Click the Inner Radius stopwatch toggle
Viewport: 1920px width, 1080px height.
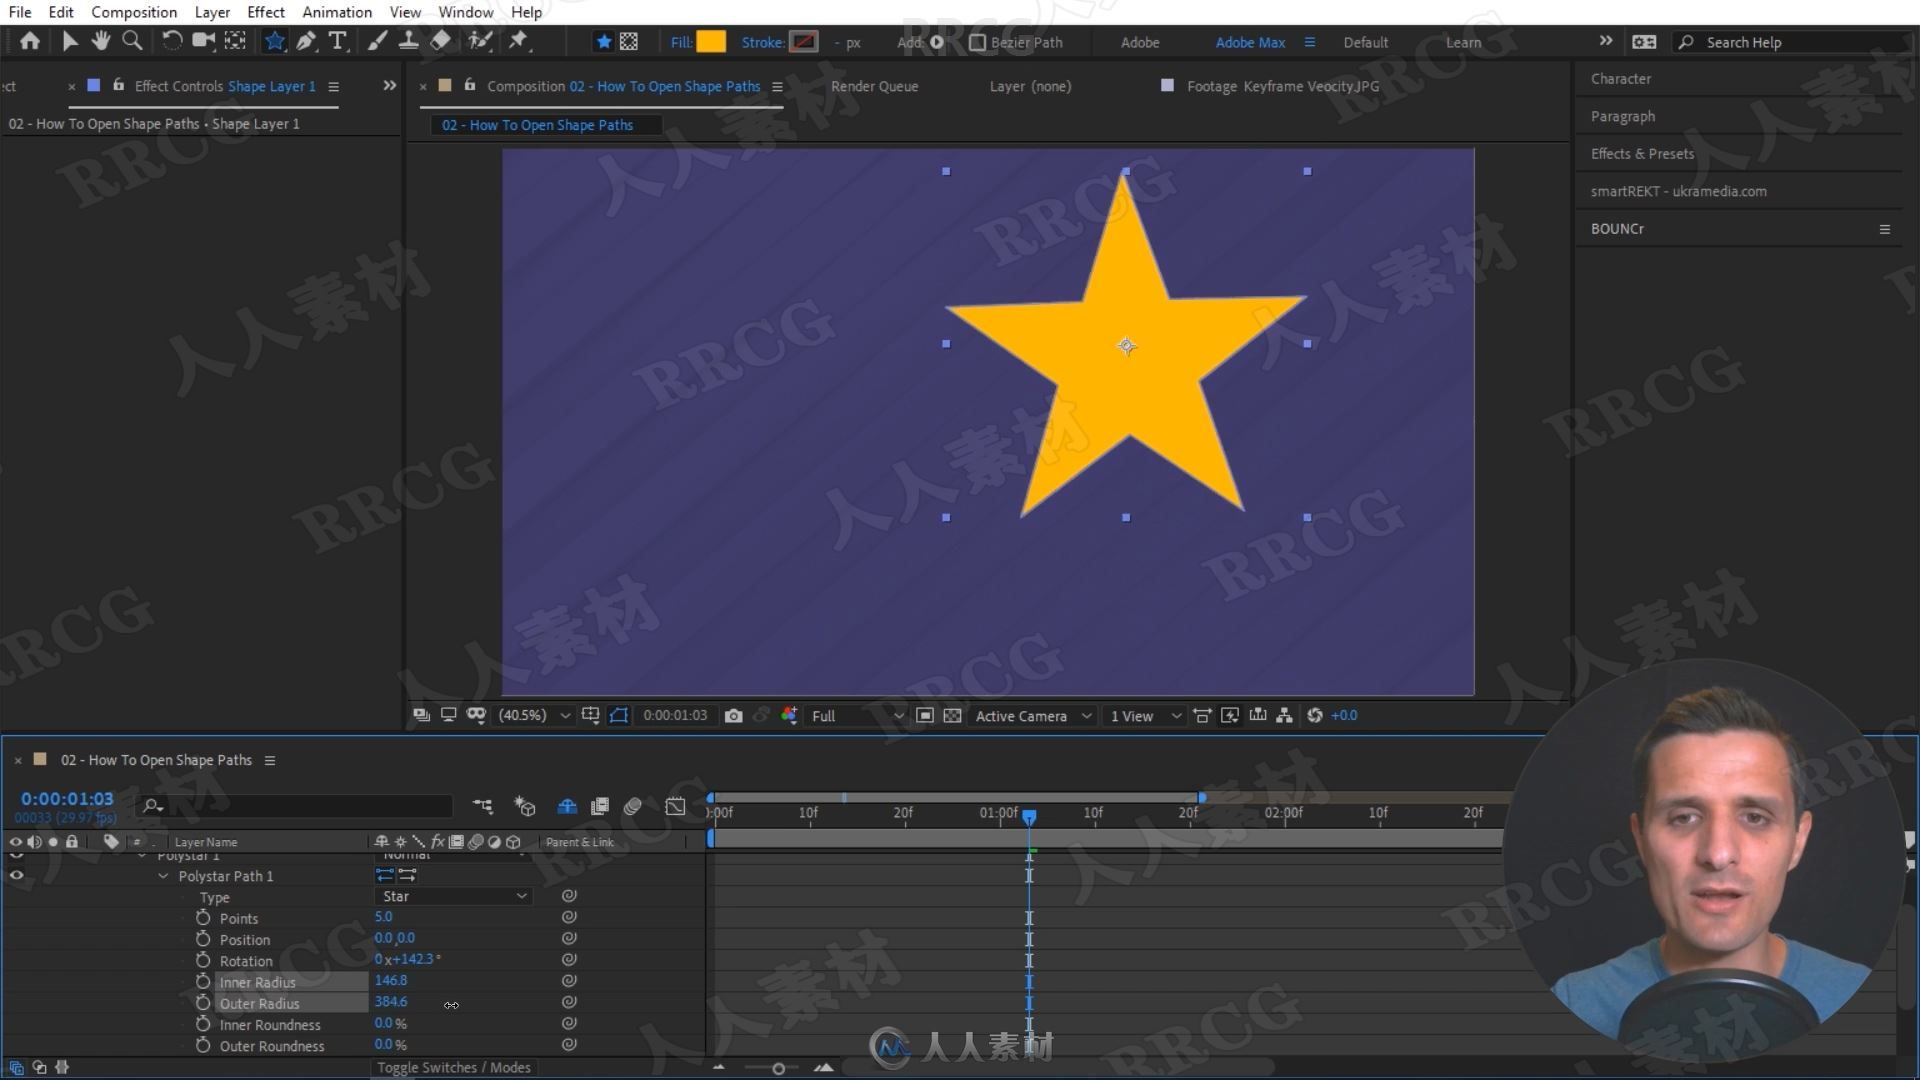[204, 981]
